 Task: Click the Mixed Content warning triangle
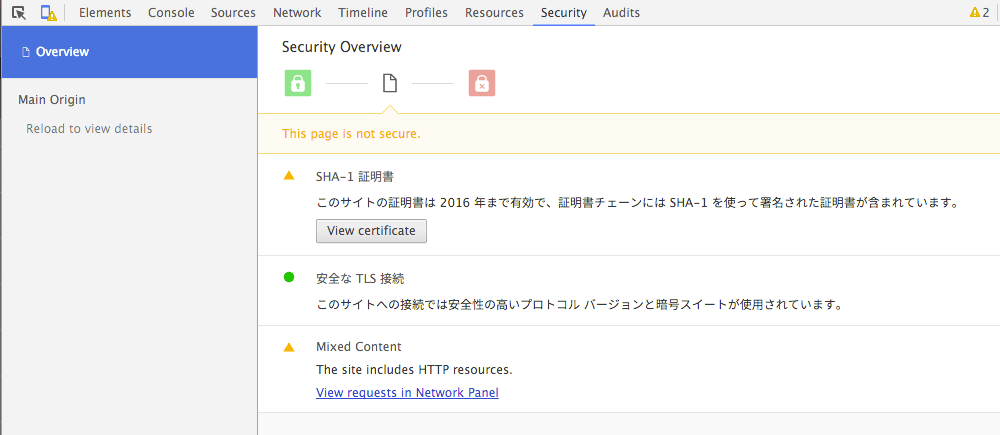(289, 347)
